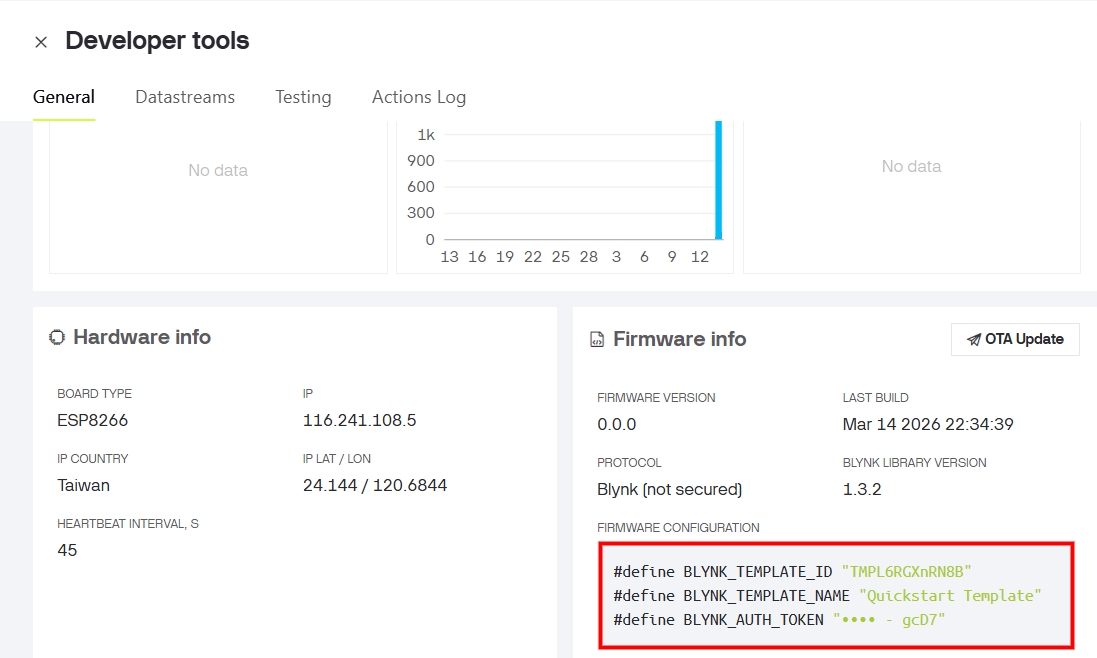The width and height of the screenshot is (1097, 658).
Task: Click the BLYNK_TEMPLATE_ID code line
Action: 792,572
